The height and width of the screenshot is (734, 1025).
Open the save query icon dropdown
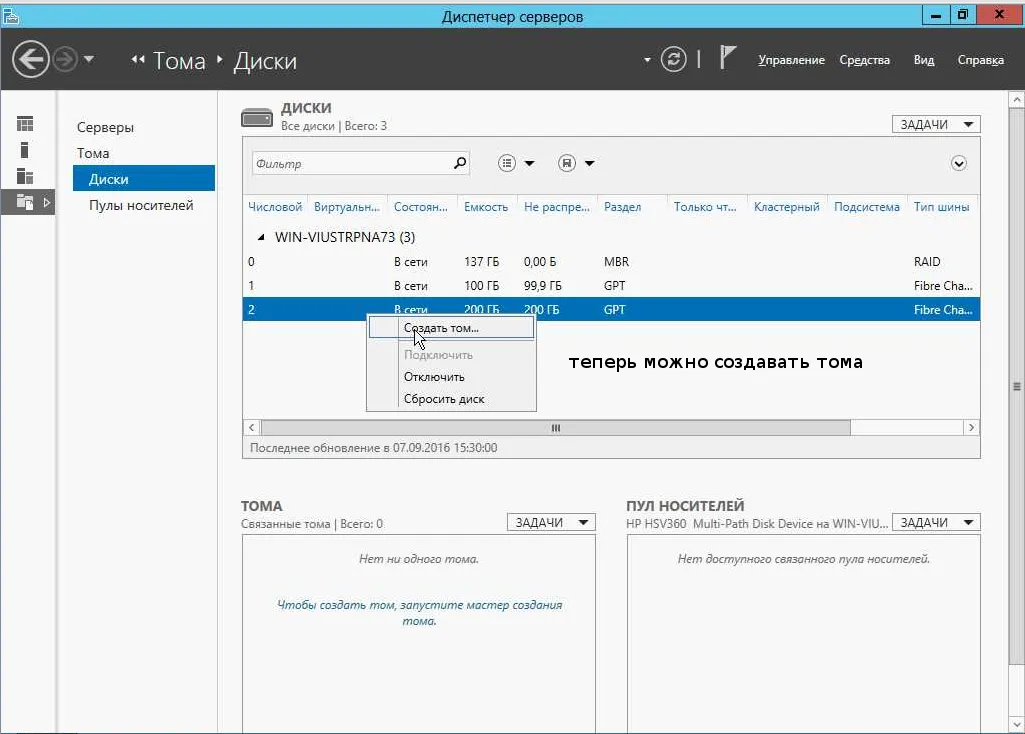[x=576, y=163]
